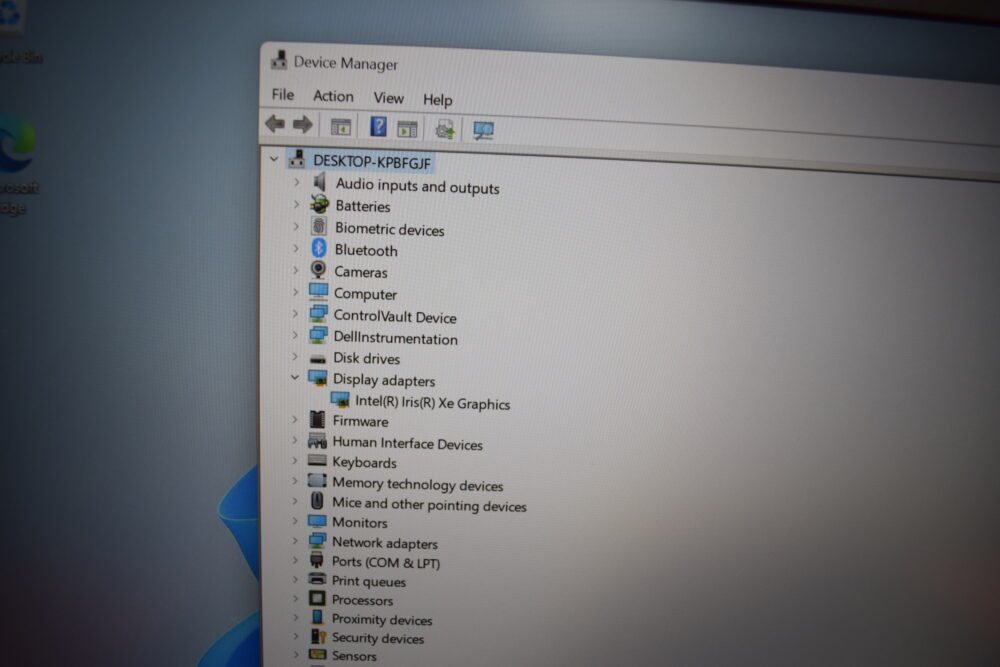Open the View menu

click(388, 98)
